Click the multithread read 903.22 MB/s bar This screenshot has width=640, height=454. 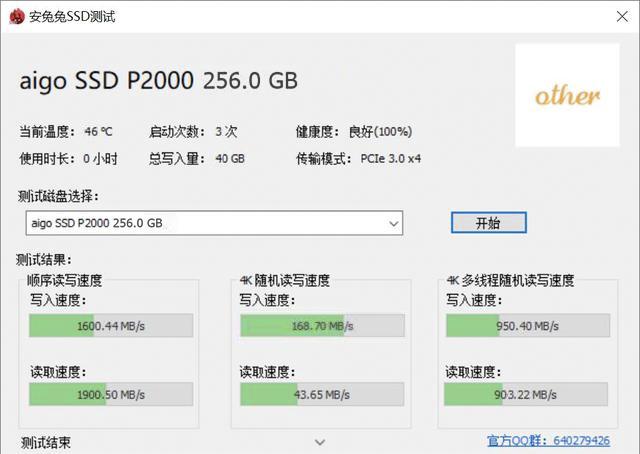click(526, 394)
